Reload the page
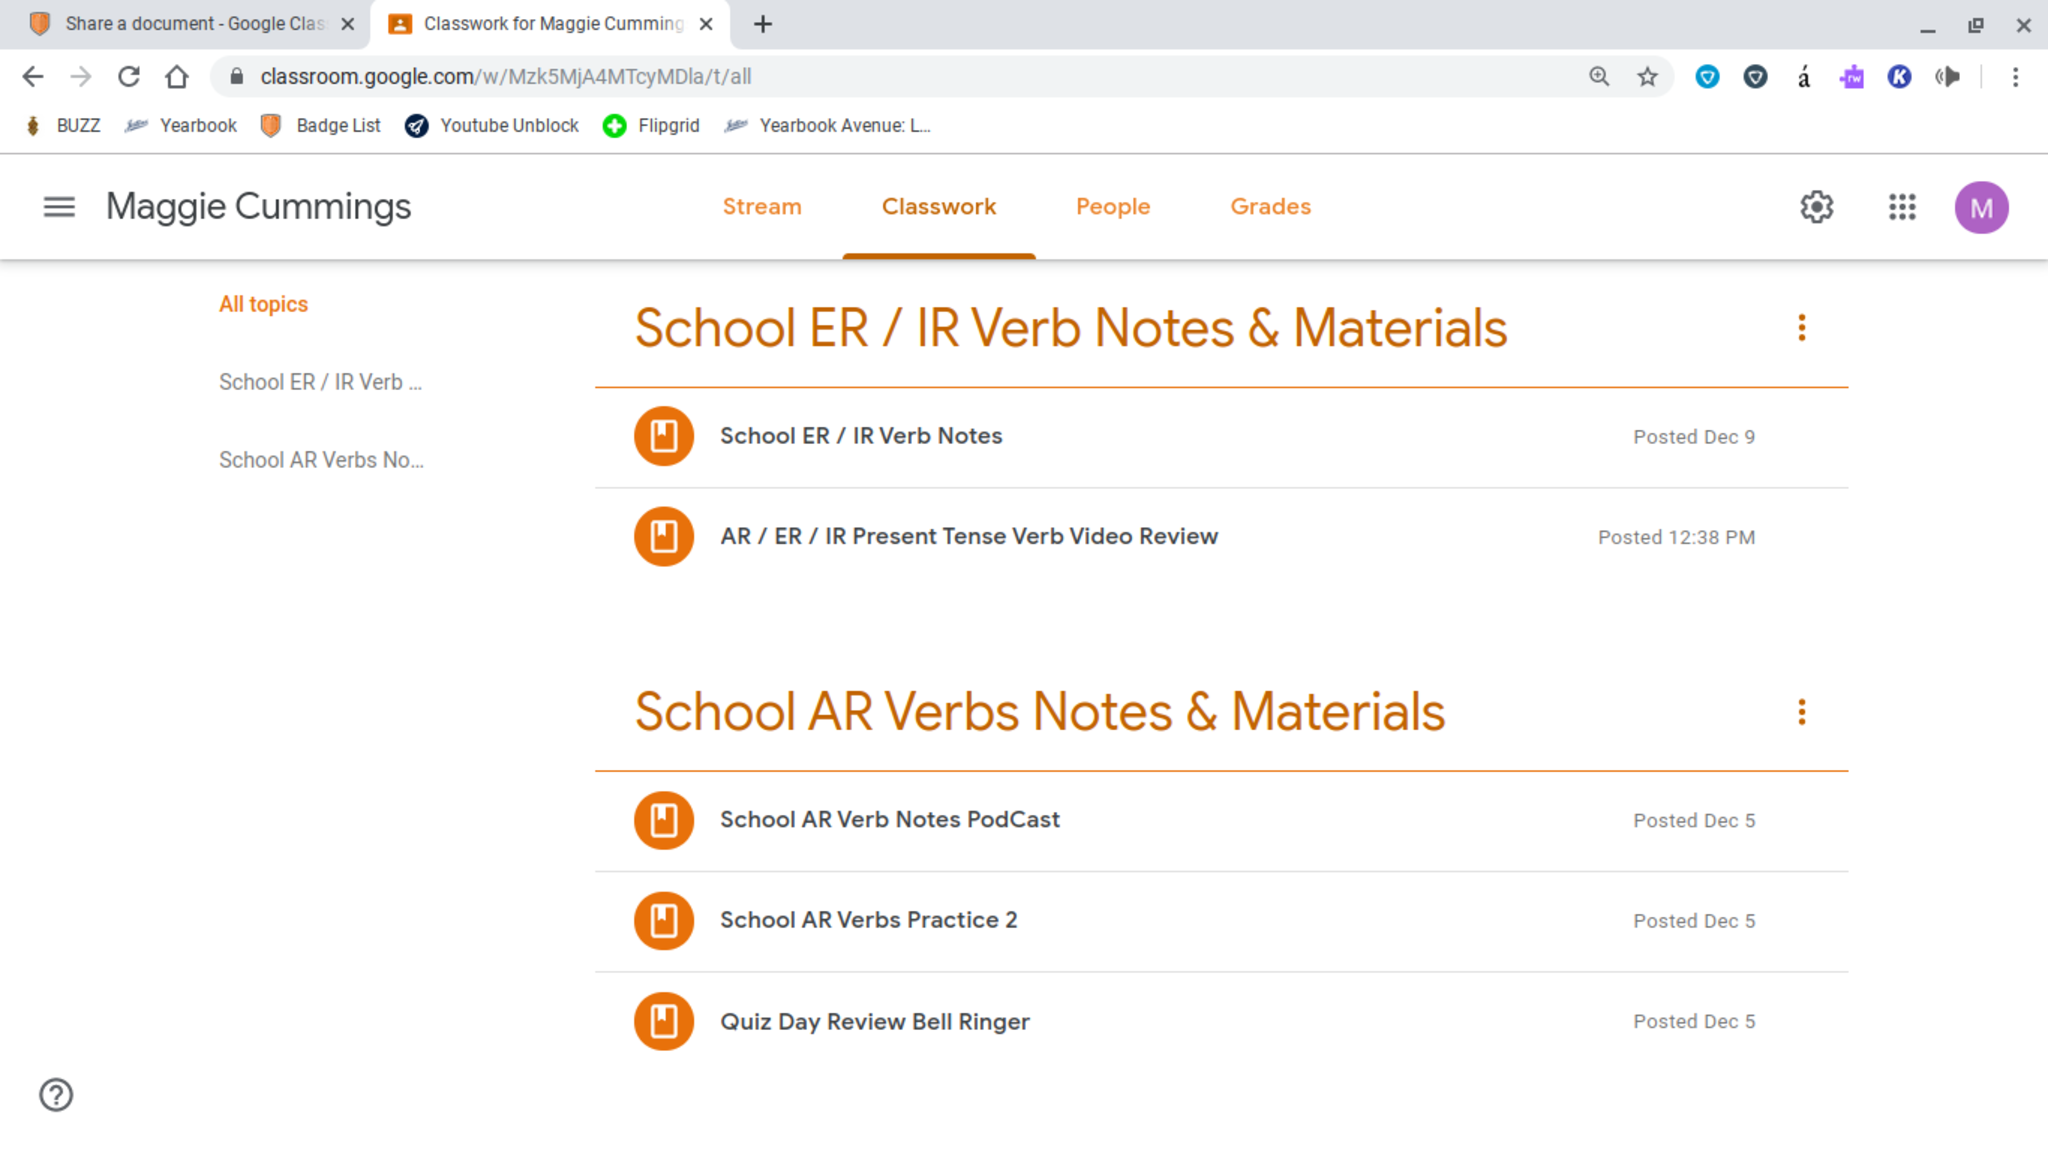The width and height of the screenshot is (2048, 1151). [129, 77]
